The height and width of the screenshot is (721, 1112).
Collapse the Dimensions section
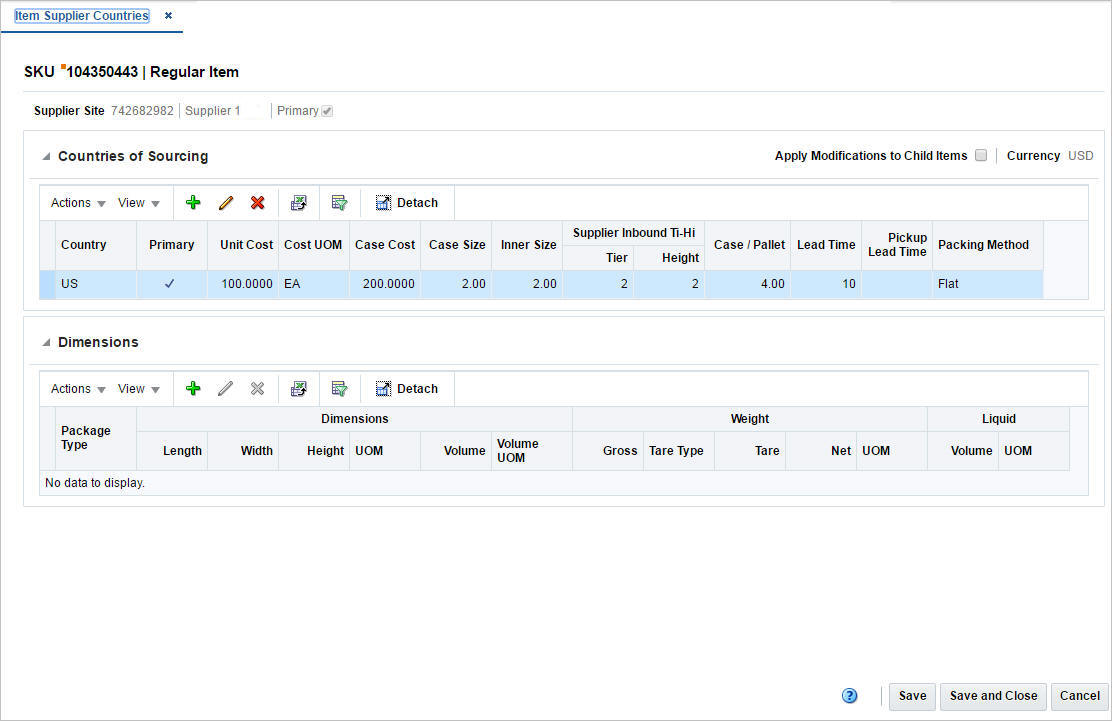46,342
